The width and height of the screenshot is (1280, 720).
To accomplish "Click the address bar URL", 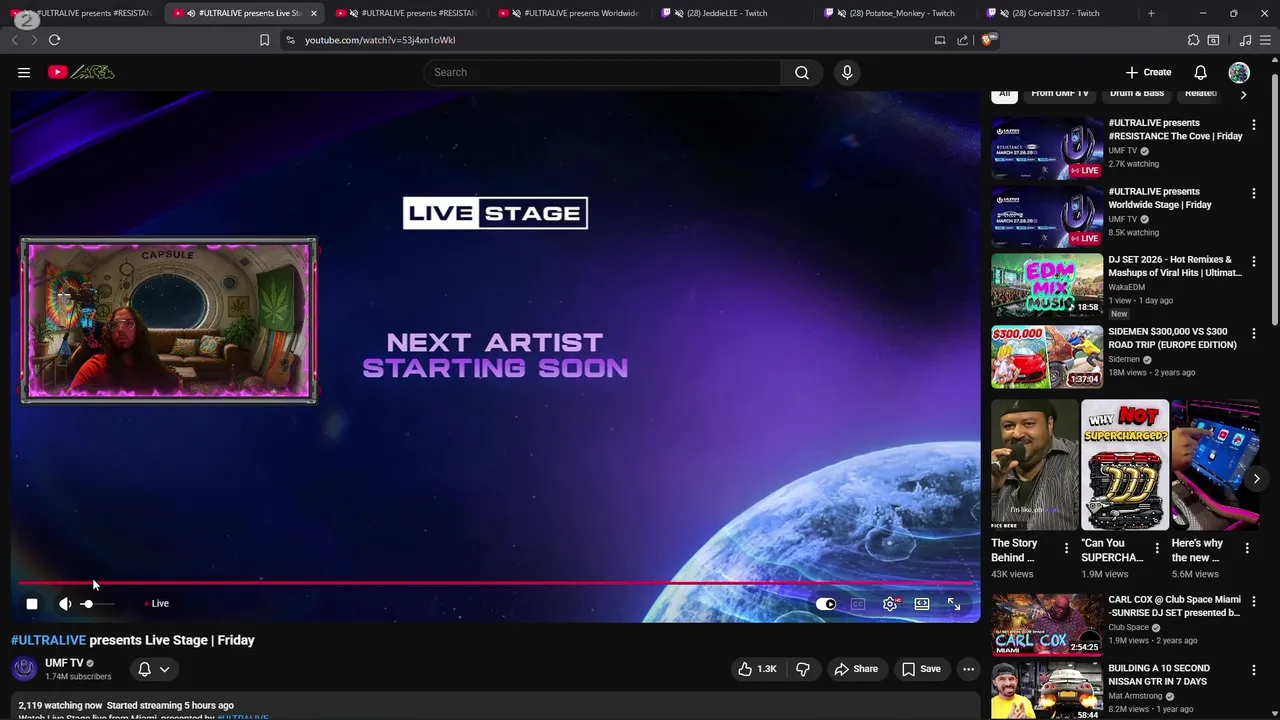I will coord(380,40).
